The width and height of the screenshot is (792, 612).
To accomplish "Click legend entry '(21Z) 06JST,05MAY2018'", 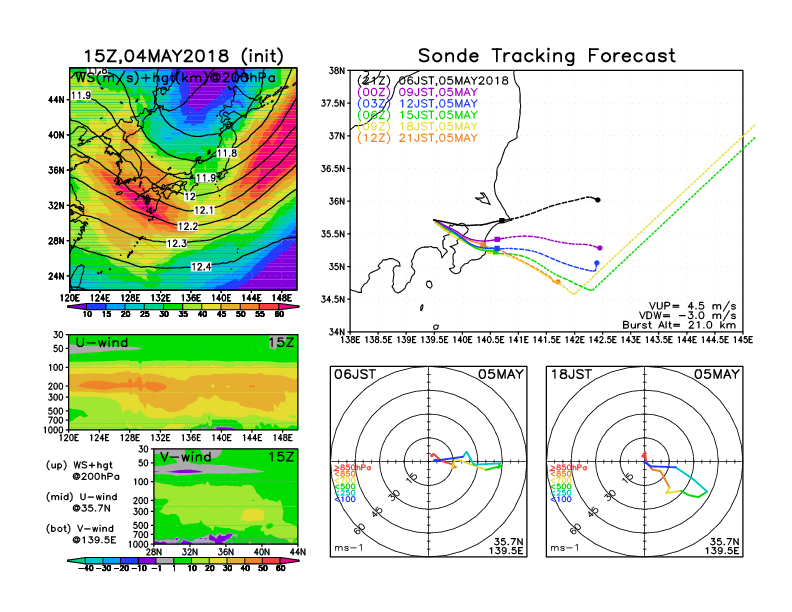I will pos(432,80).
